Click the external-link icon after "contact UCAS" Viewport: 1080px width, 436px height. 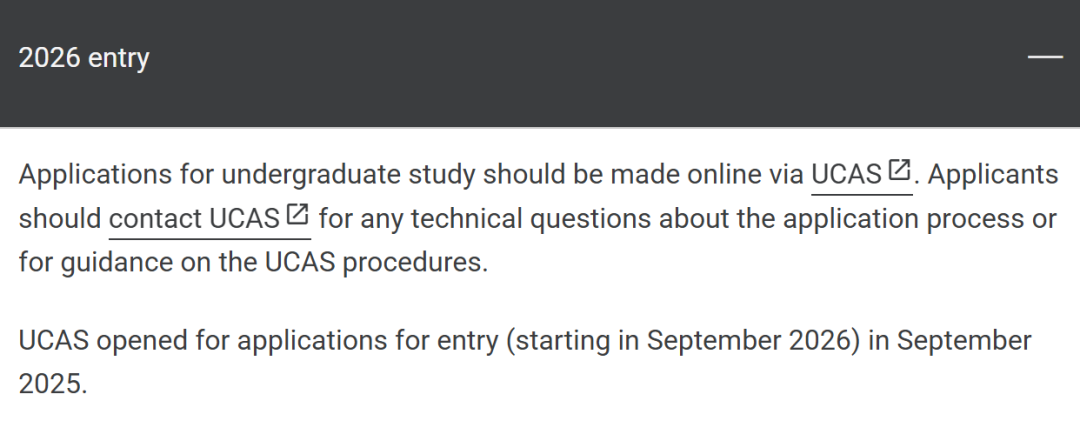(297, 215)
